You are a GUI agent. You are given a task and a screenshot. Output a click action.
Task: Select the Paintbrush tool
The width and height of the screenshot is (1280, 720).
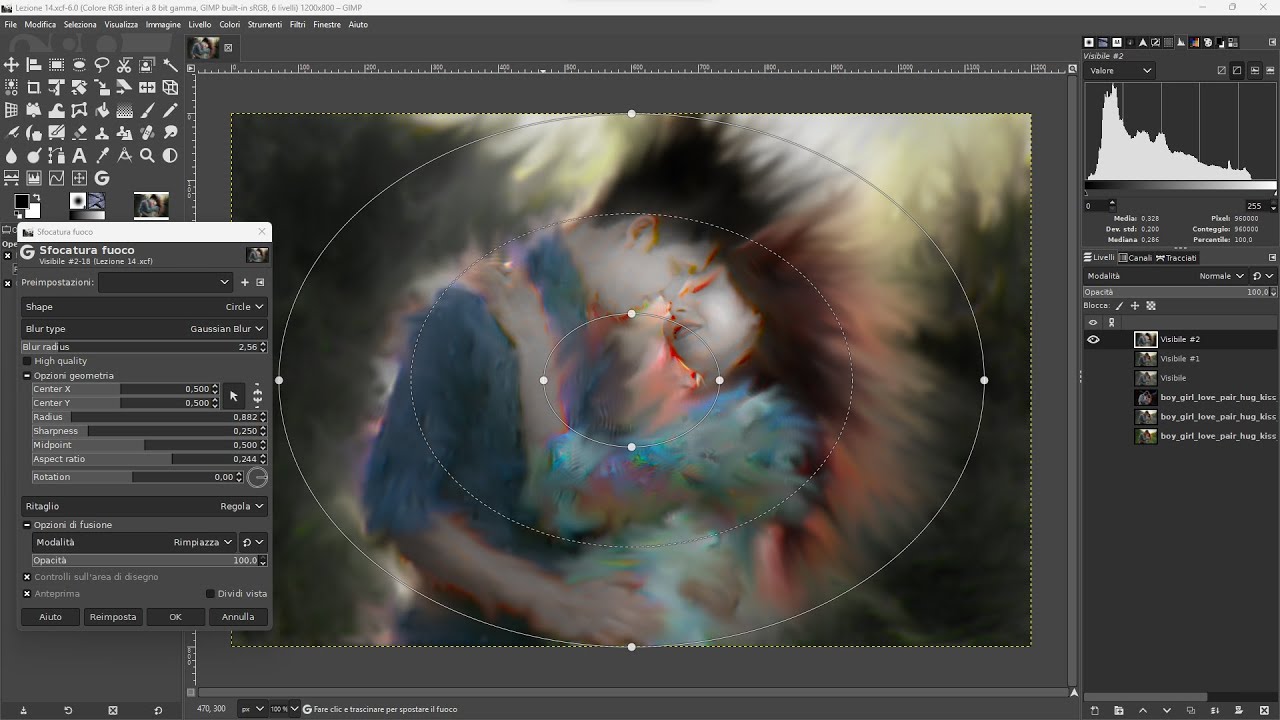click(147, 110)
